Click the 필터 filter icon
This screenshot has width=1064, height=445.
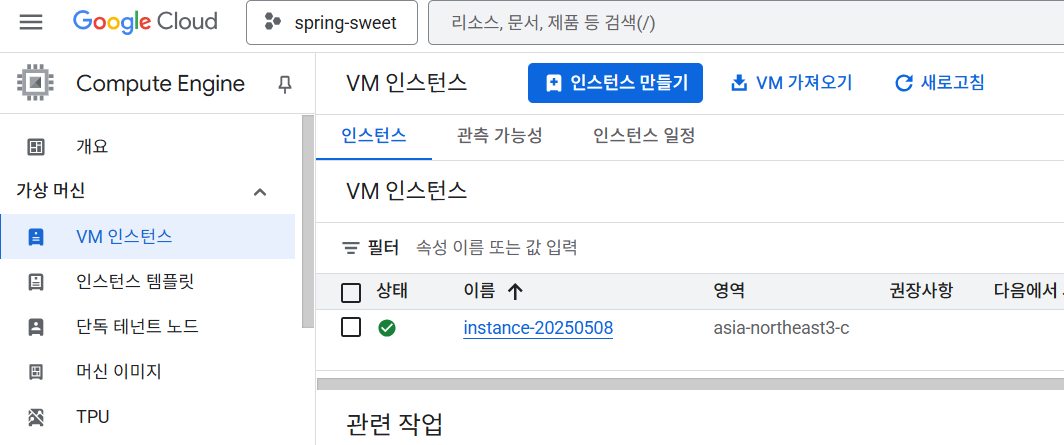click(x=350, y=248)
